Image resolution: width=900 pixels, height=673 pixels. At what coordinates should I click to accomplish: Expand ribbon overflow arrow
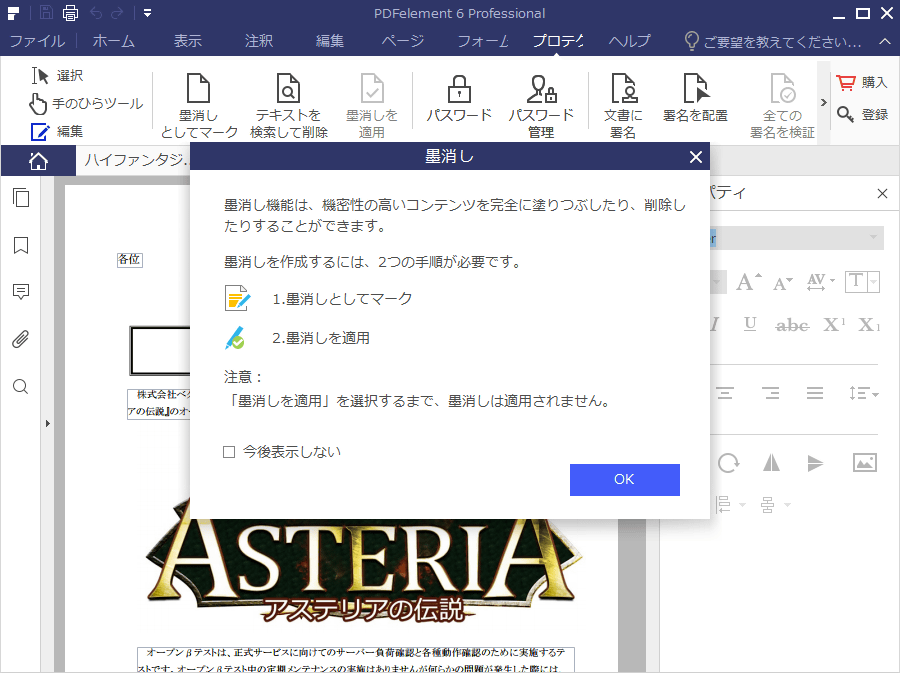[x=824, y=102]
